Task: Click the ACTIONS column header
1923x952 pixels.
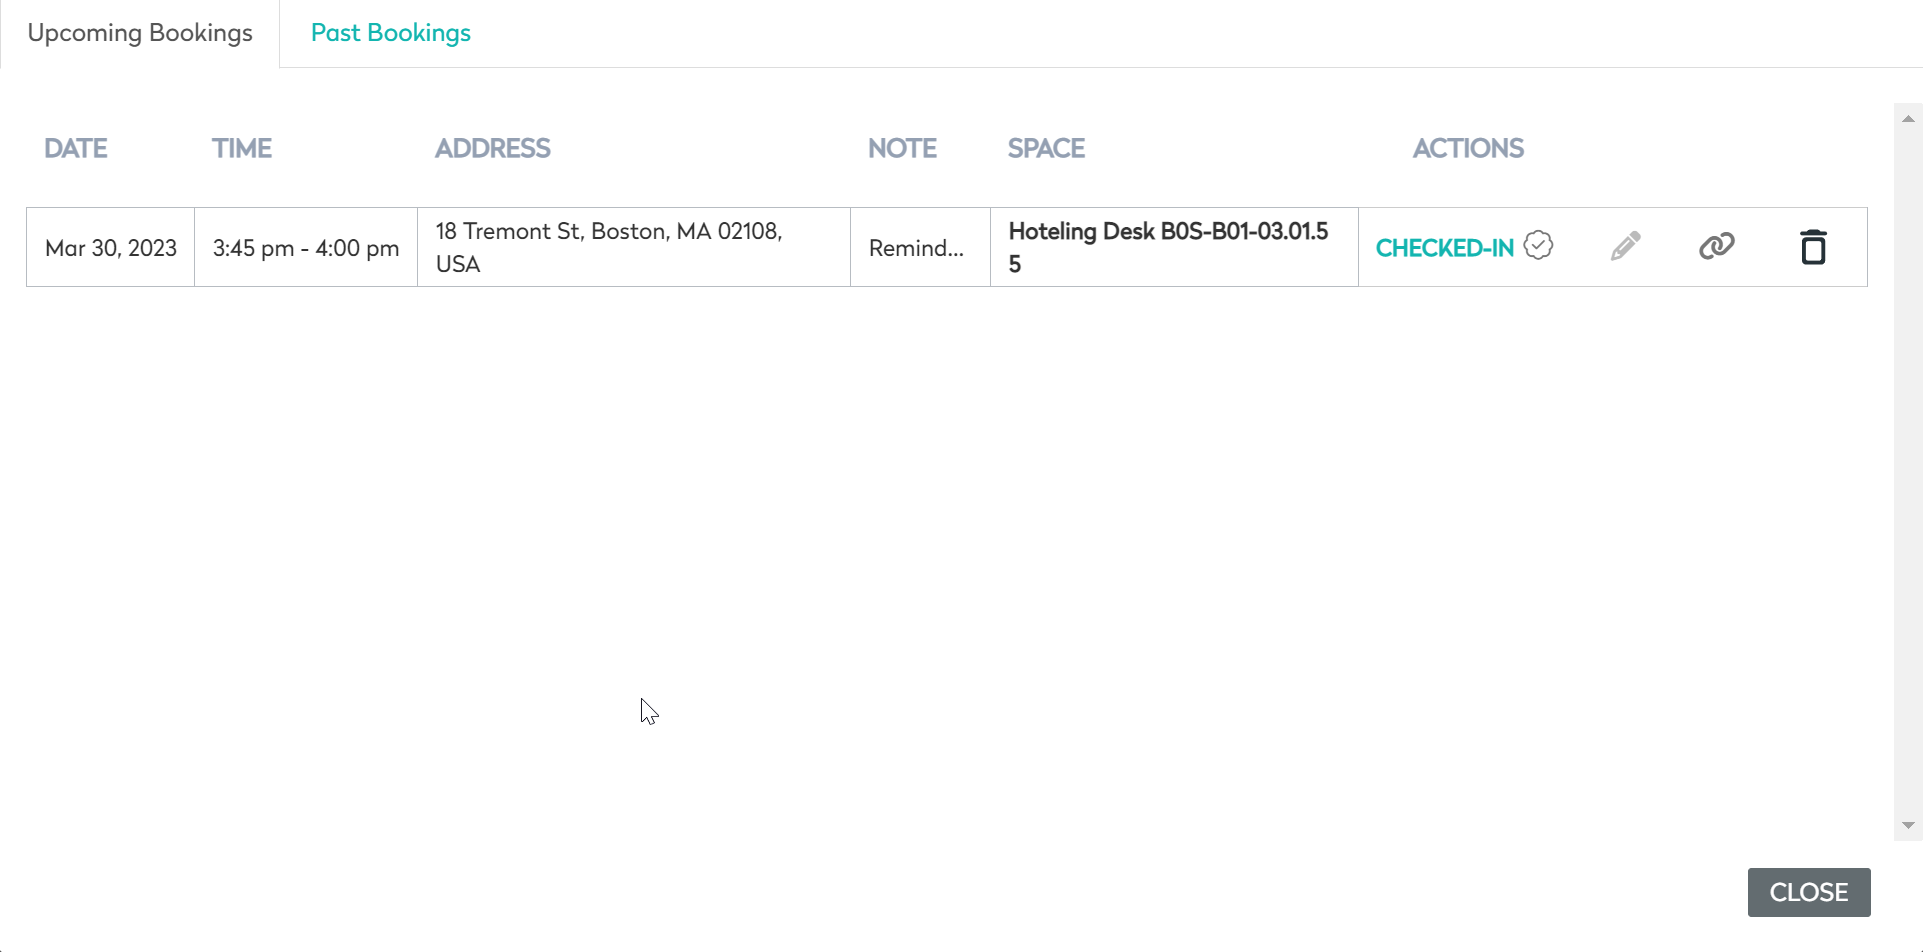Action: 1468,148
